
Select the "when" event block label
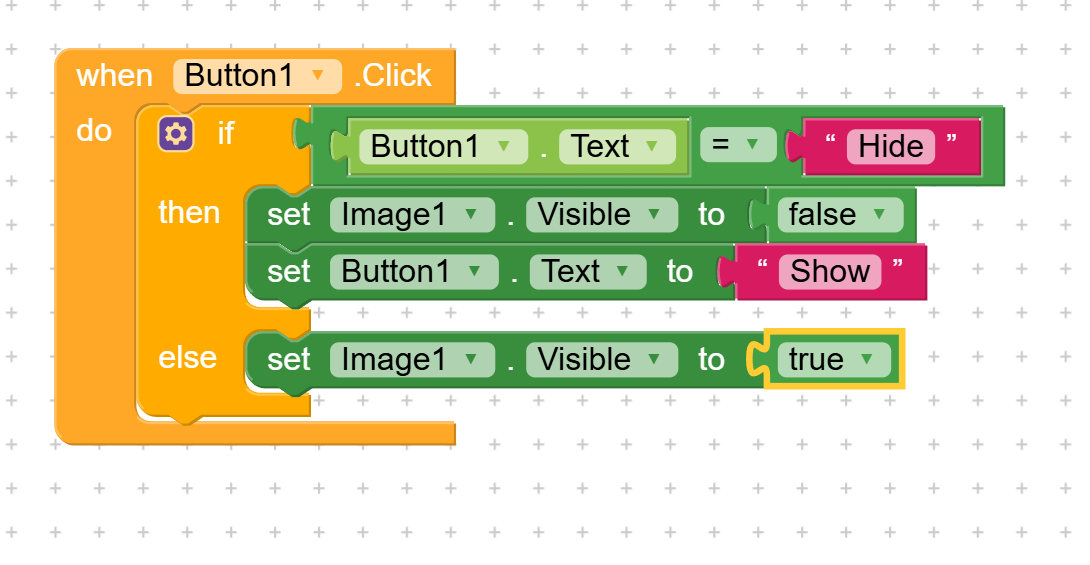coord(114,76)
